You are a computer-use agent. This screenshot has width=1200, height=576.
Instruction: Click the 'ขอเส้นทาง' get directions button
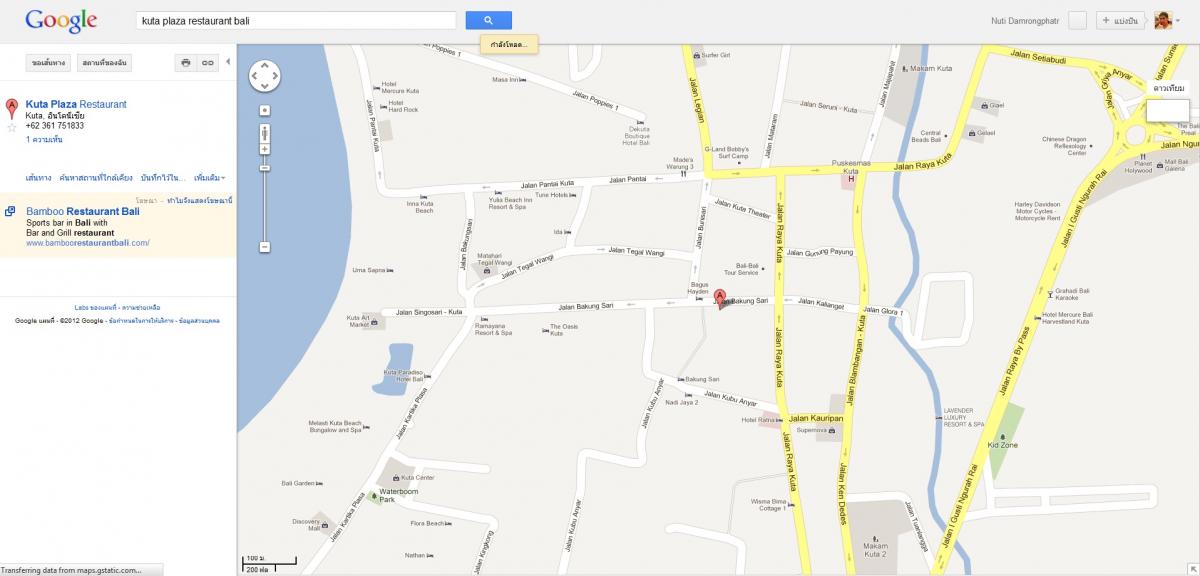point(49,63)
